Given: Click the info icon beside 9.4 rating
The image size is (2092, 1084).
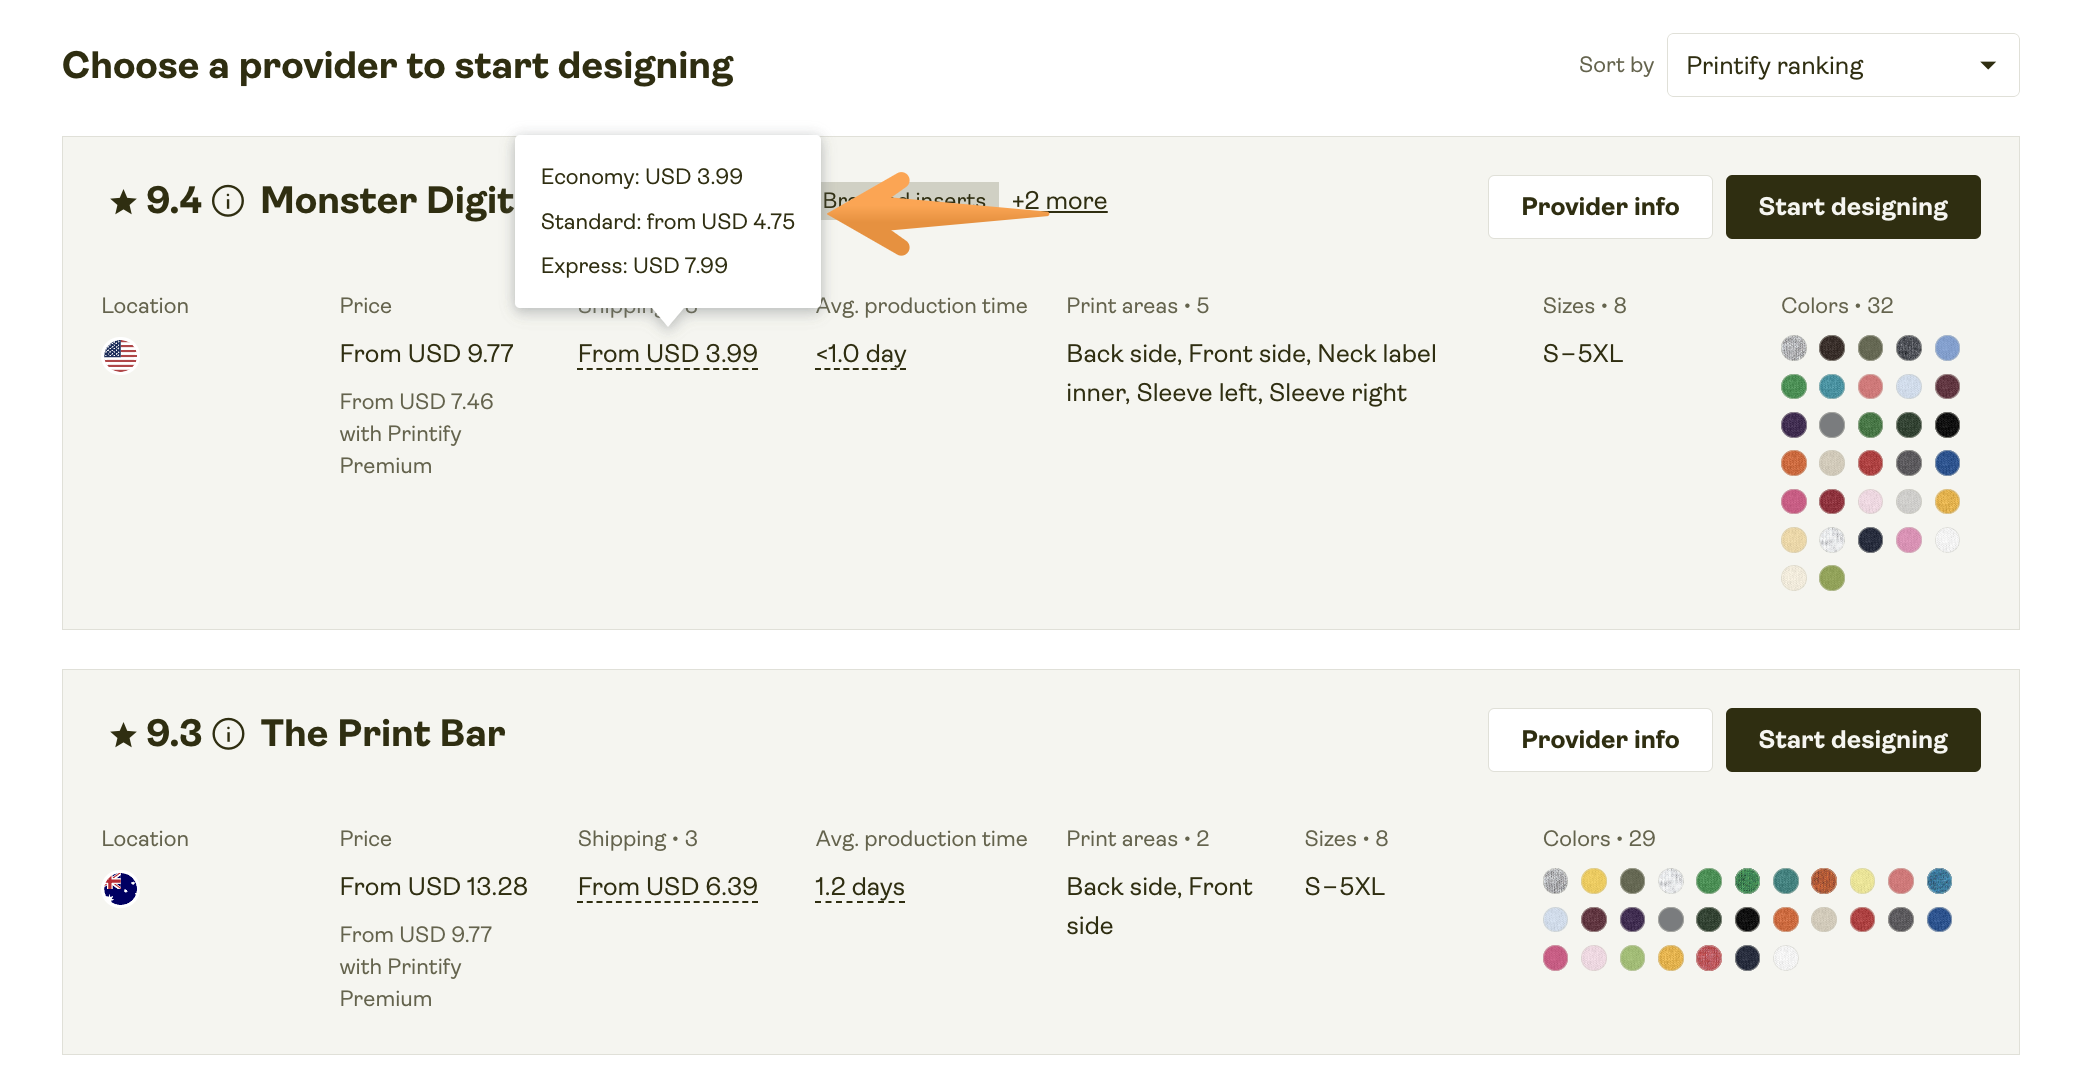Looking at the screenshot, I should [228, 201].
